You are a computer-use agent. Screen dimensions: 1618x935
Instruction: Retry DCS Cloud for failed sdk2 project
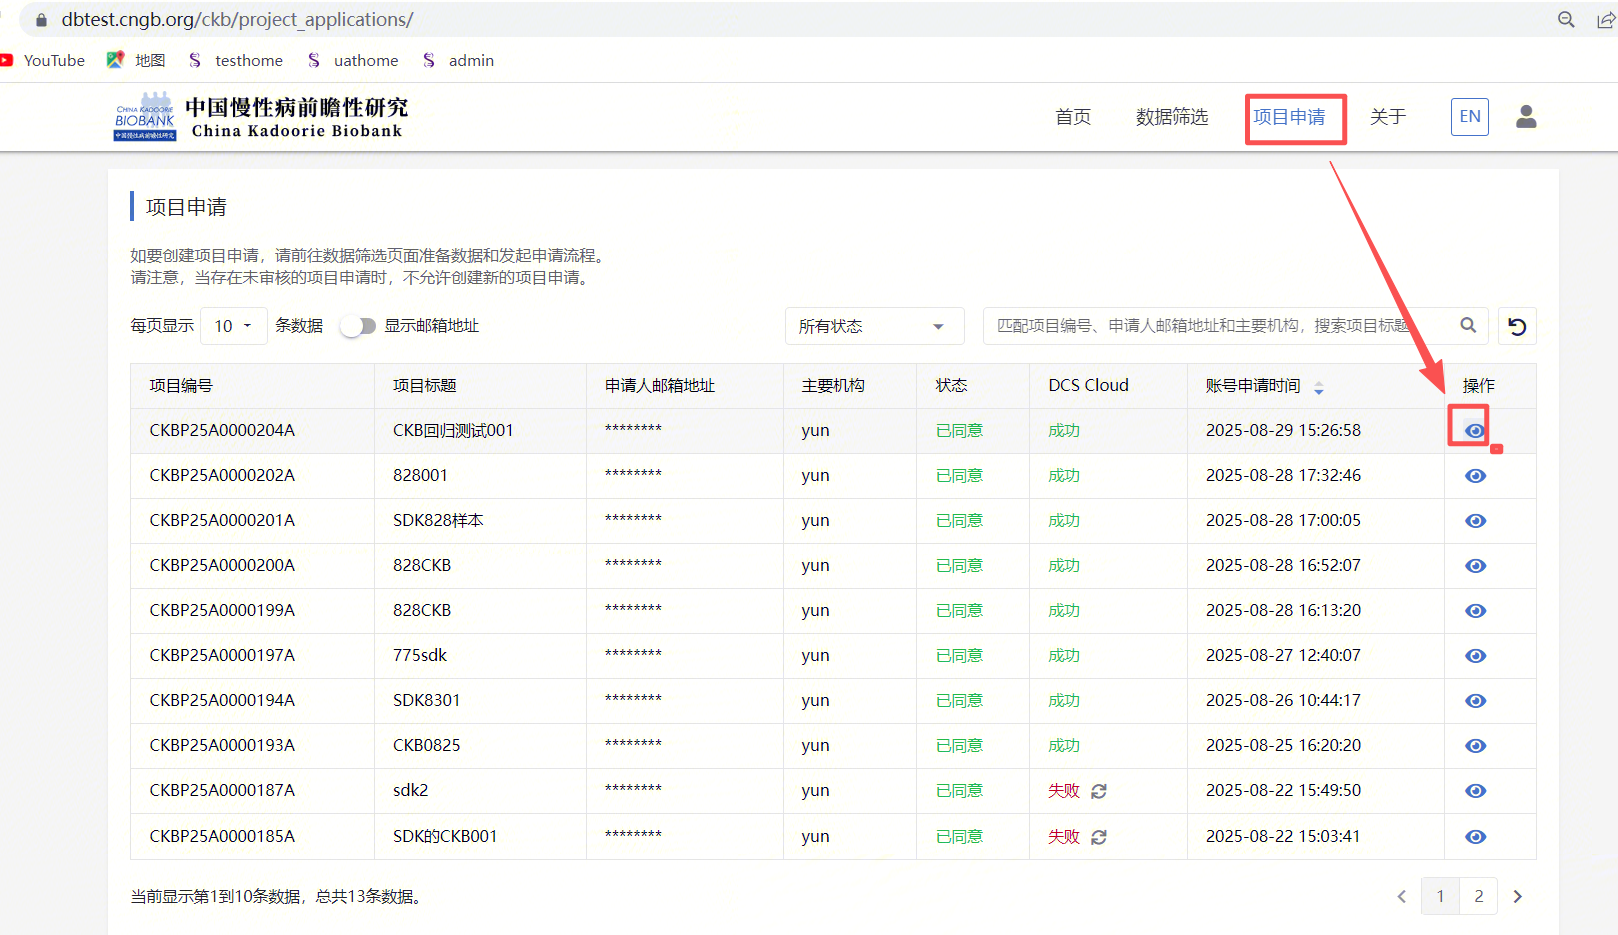(1099, 791)
